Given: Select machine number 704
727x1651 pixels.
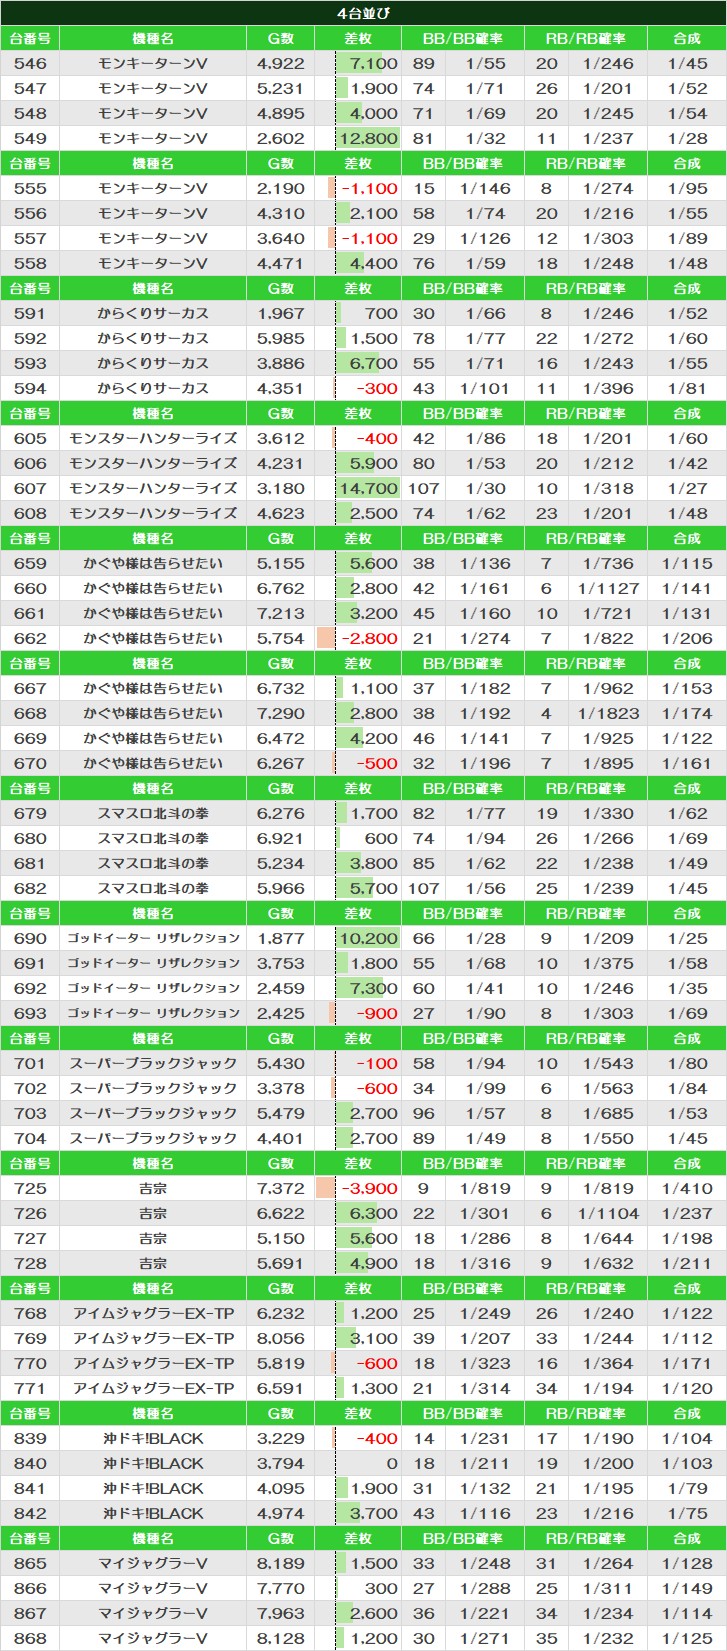Looking at the screenshot, I should click(30, 1138).
